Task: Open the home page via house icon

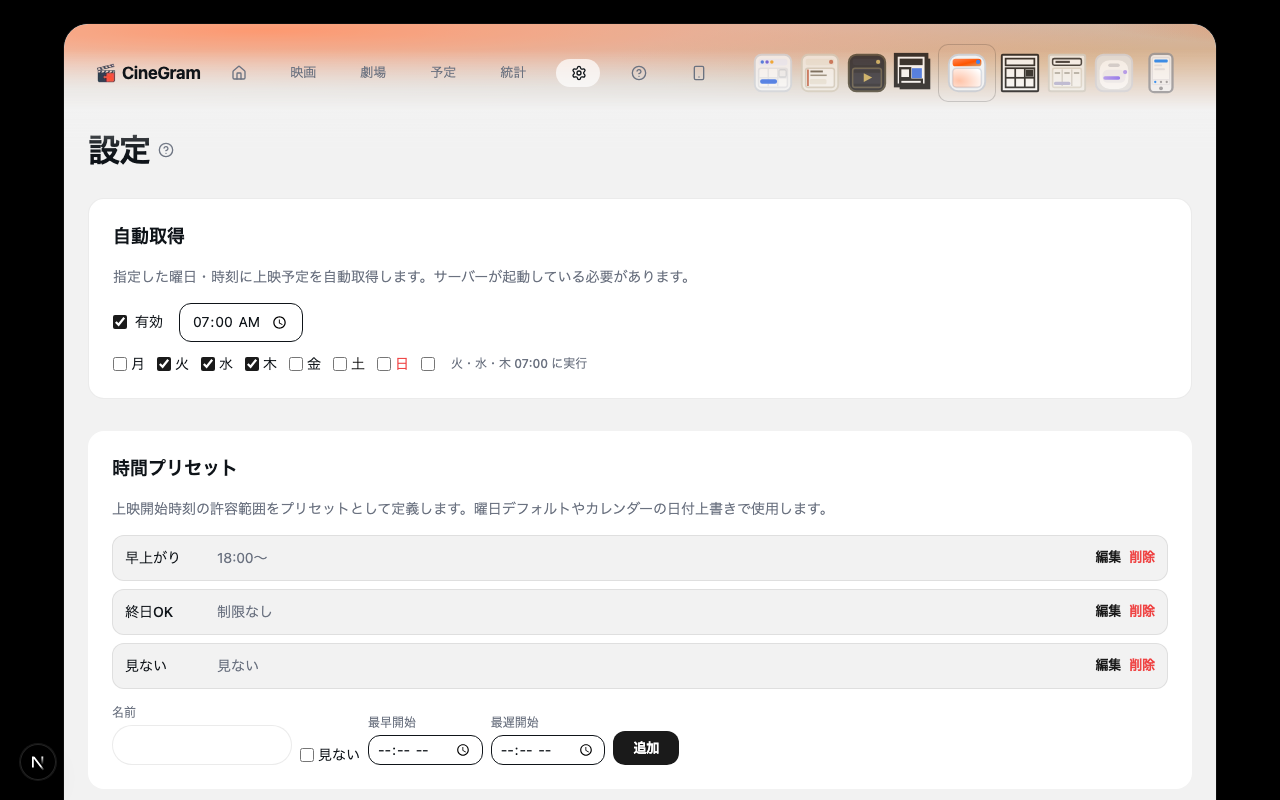Action: pyautogui.click(x=238, y=72)
